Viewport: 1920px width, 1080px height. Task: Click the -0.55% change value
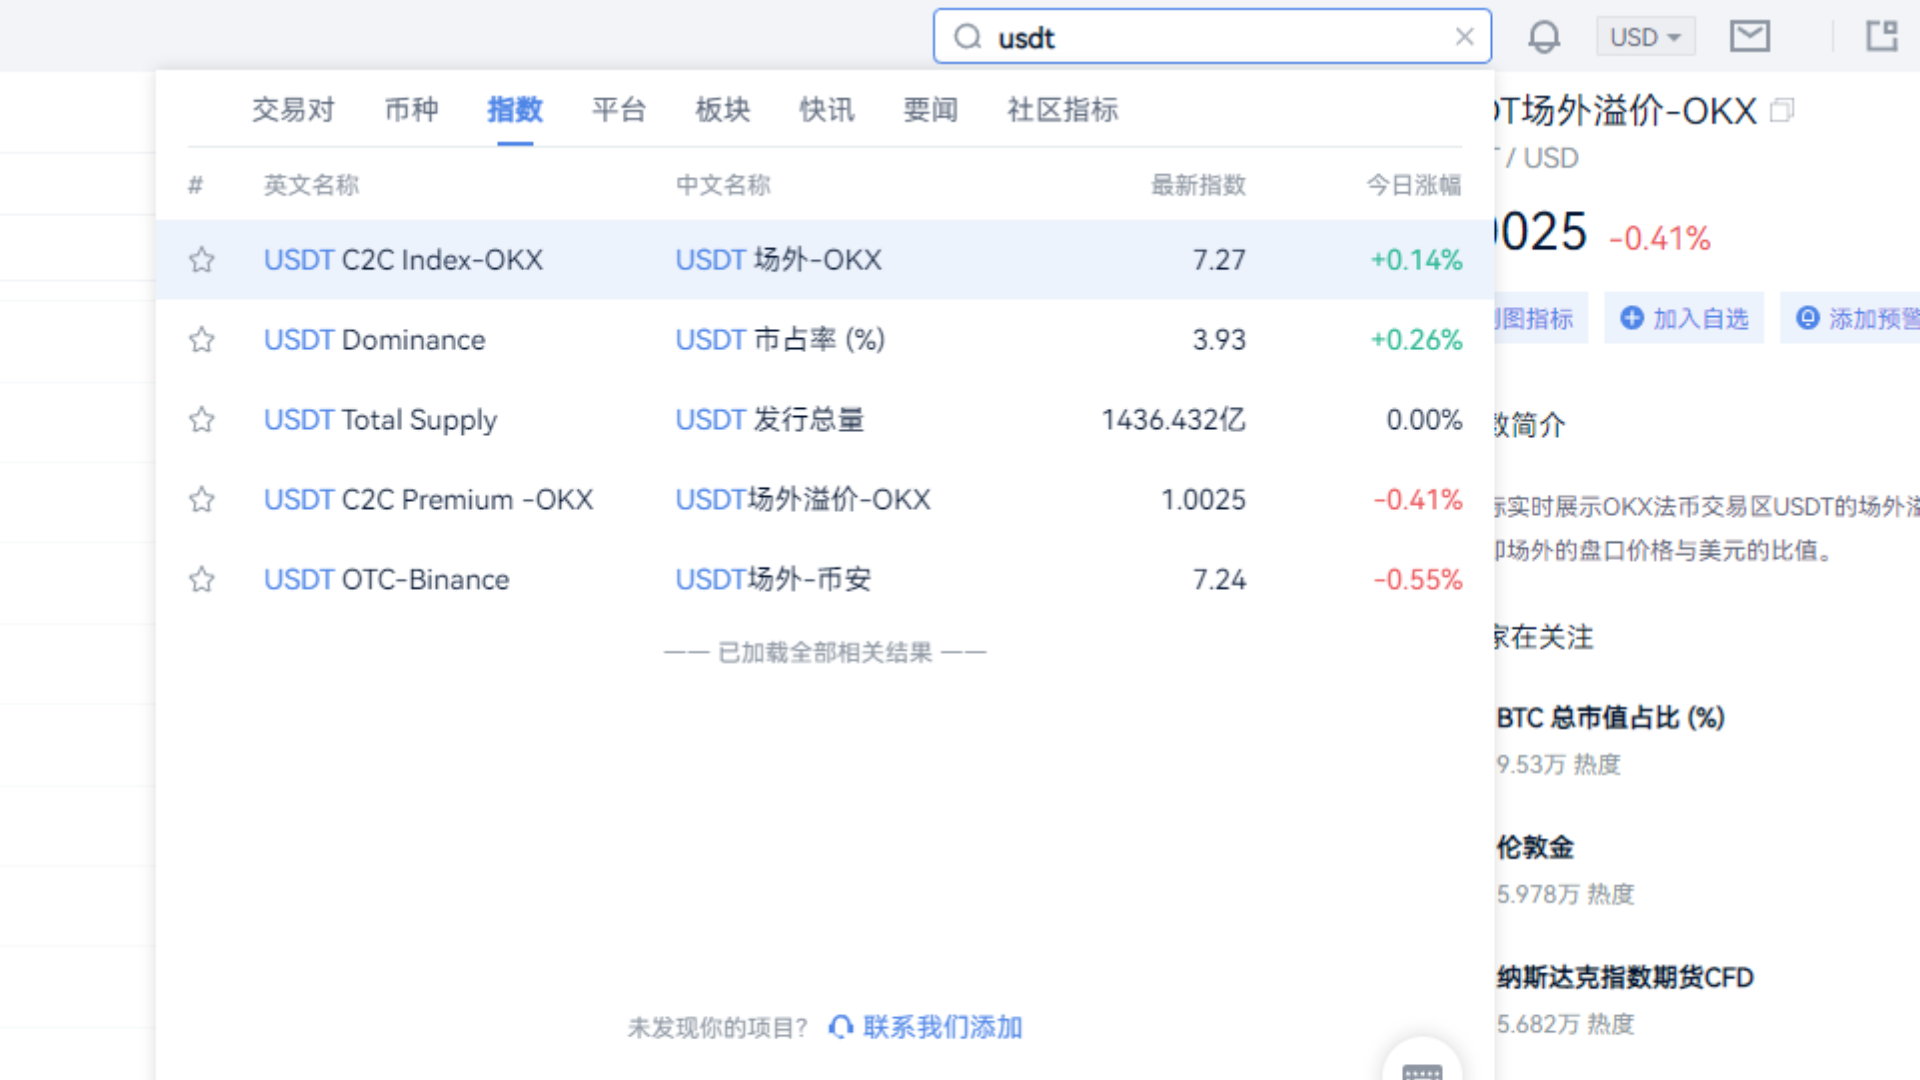coord(1417,579)
